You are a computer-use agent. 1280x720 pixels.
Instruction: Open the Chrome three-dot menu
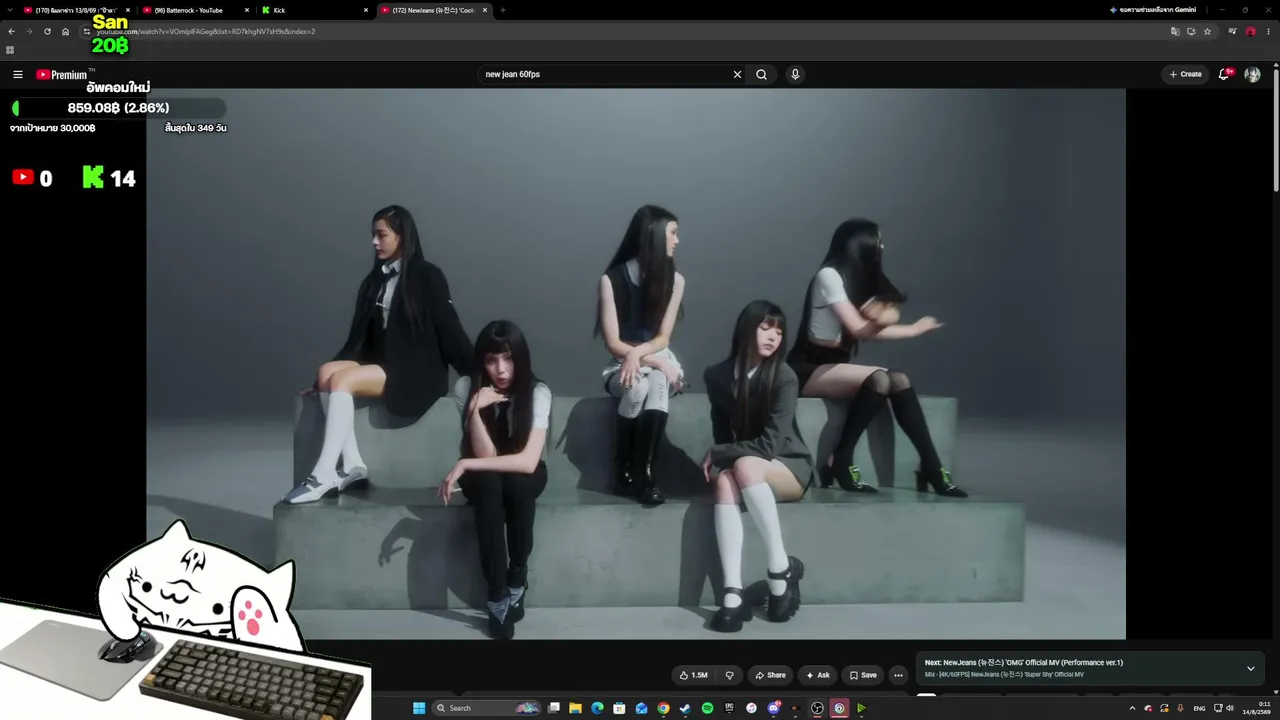(x=1267, y=31)
